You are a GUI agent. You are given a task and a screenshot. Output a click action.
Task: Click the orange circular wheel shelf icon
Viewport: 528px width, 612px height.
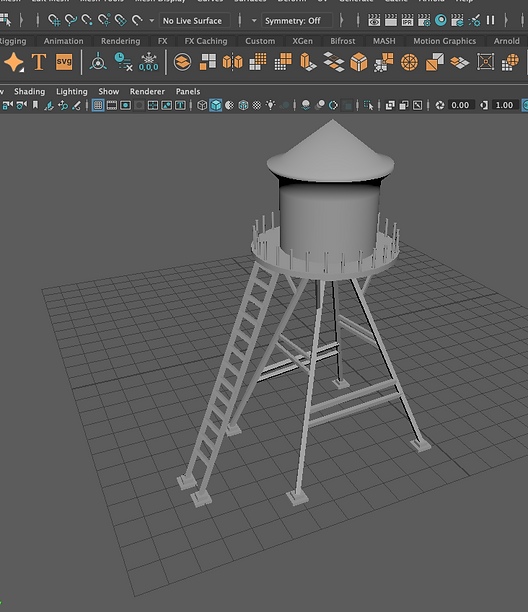coord(409,62)
